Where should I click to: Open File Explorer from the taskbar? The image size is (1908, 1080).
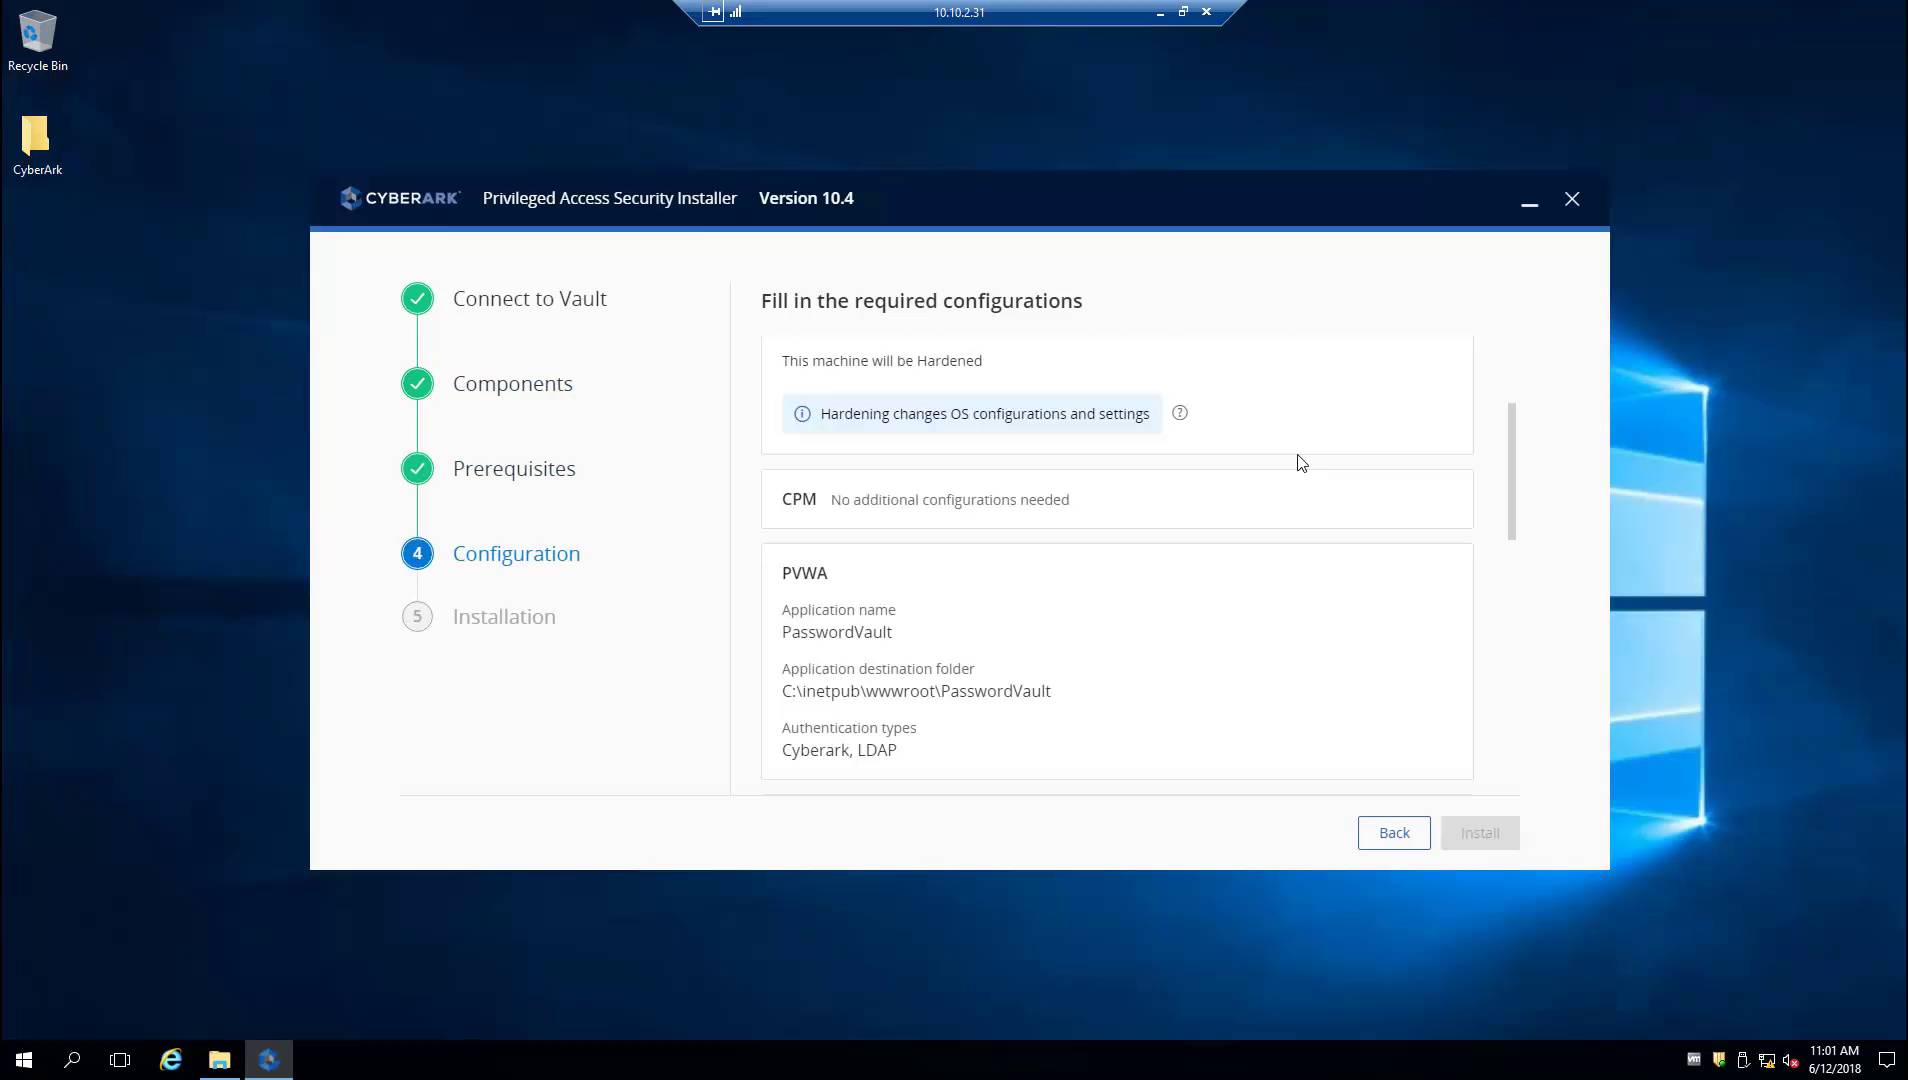click(x=219, y=1059)
